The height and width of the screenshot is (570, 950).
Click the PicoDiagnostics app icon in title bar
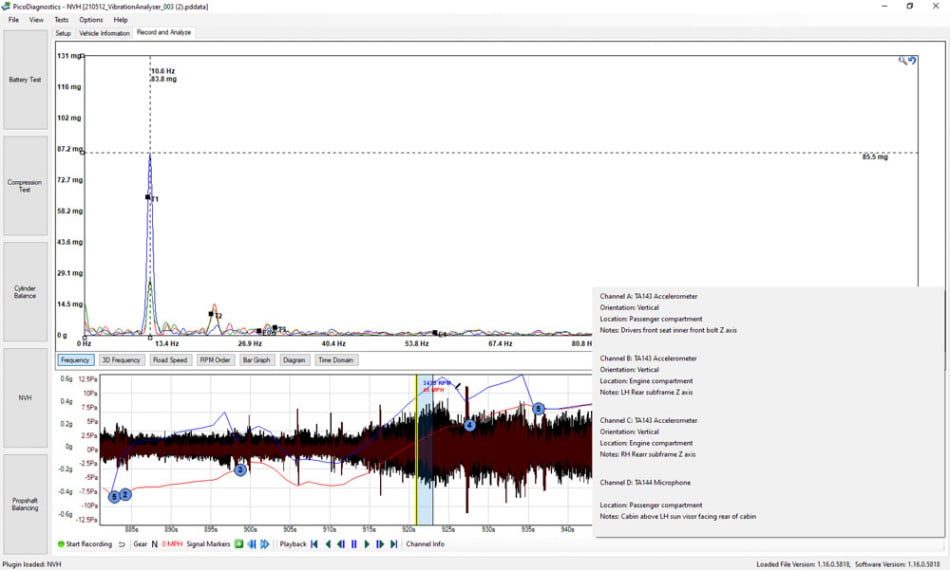click(x=6, y=6)
